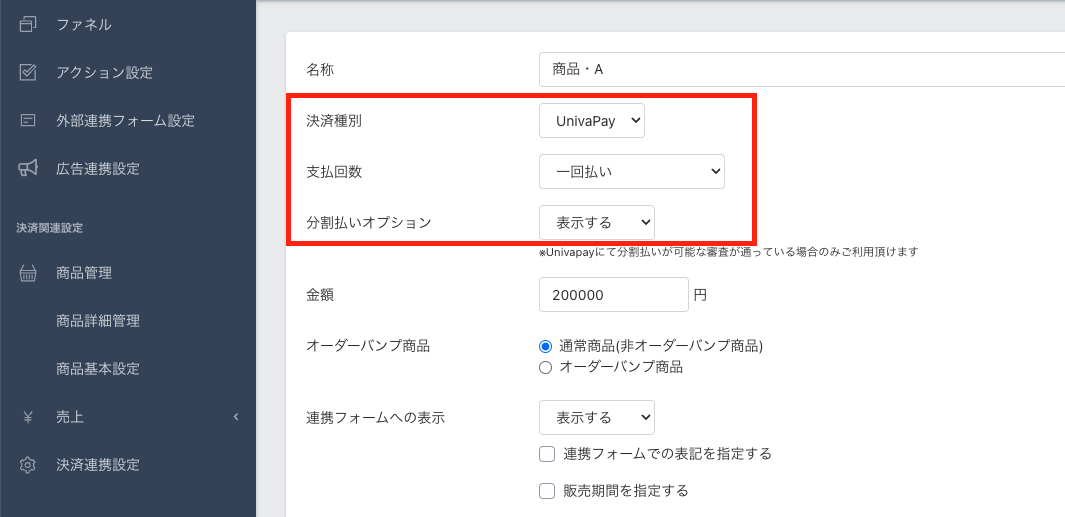Collapse 売上 menu using chevron arrow

(236, 417)
